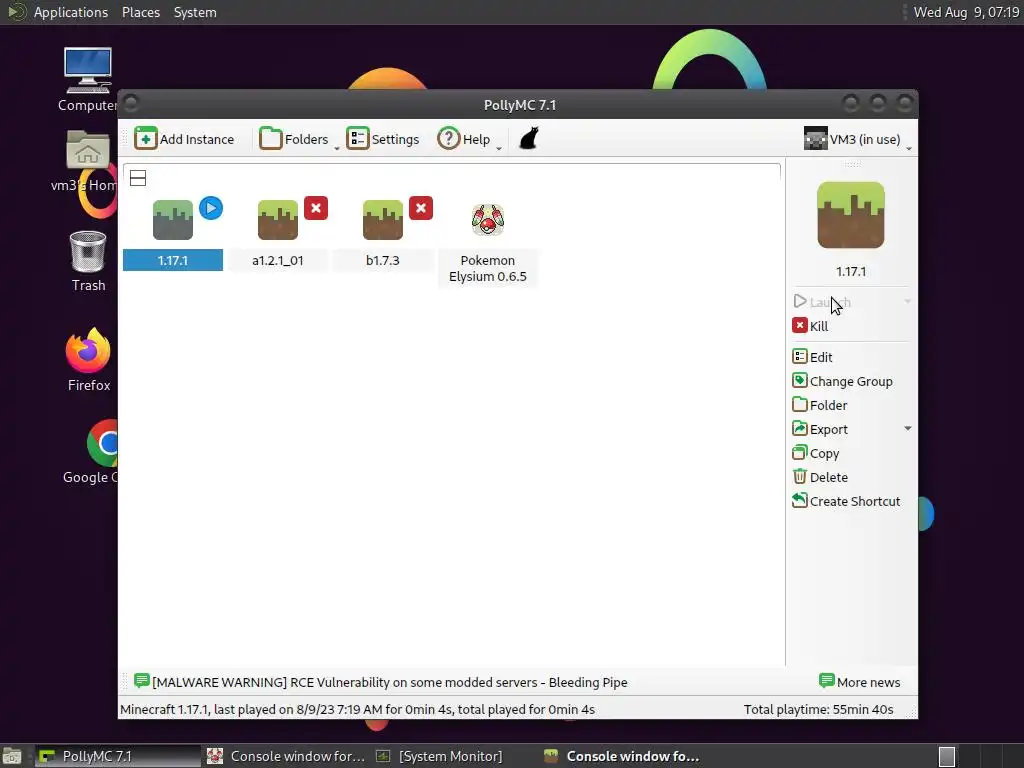Screen dimensions: 1024x768
Task: Click Create Shortcut in sidebar
Action: click(x=846, y=502)
